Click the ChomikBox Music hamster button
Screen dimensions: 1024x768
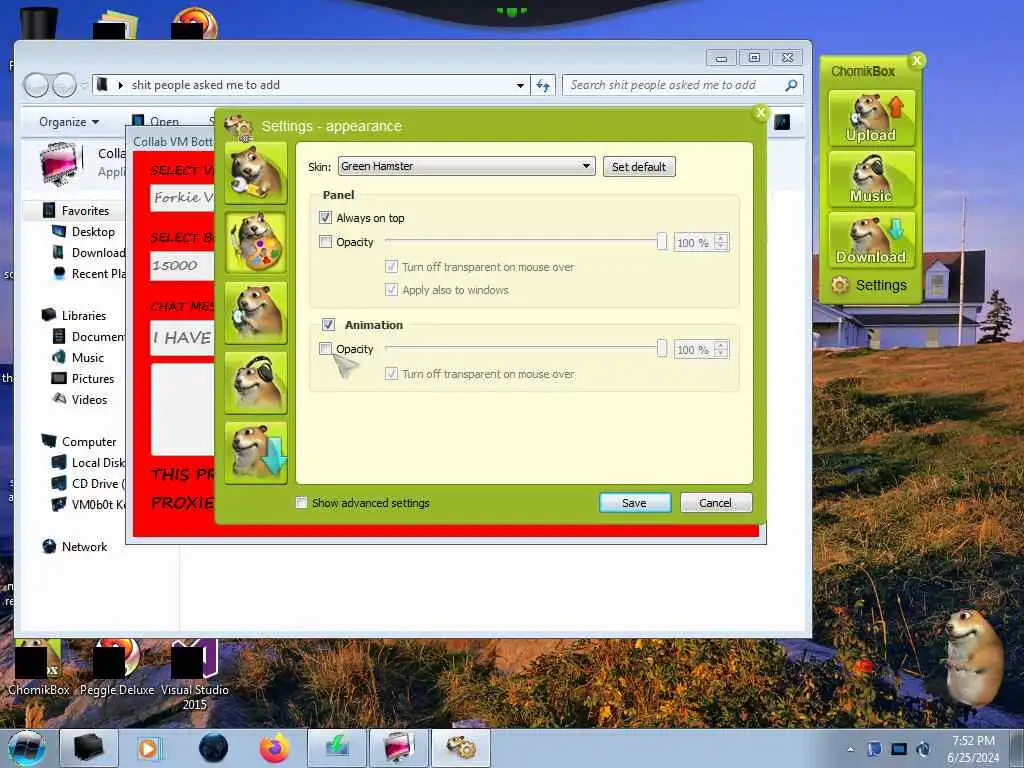(871, 179)
